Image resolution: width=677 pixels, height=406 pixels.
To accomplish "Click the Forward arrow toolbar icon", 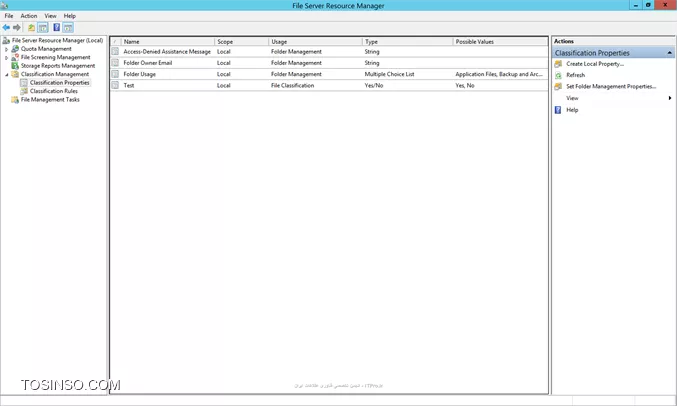I will (x=17, y=28).
